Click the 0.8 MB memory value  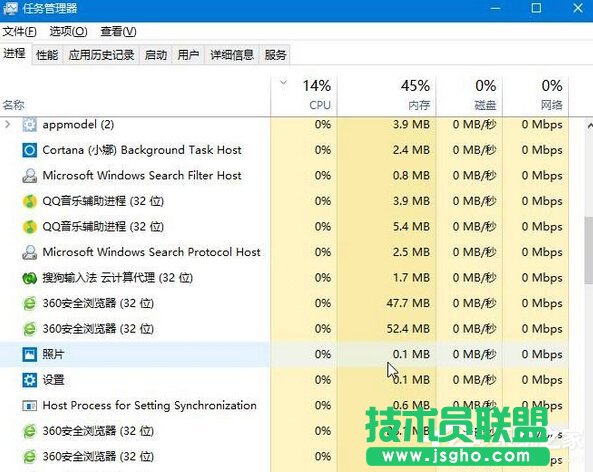(411, 175)
